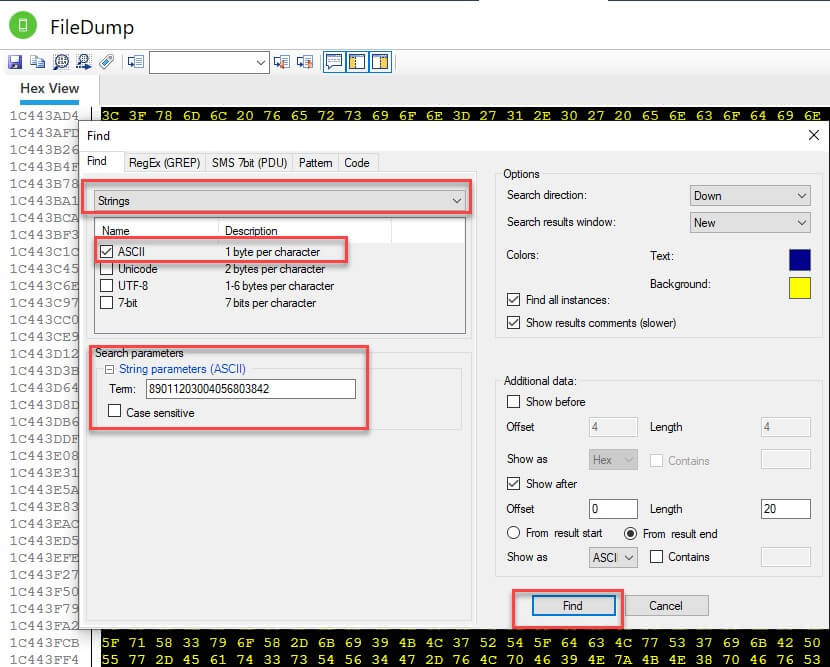Open the toolbar offset combo box

210,62
